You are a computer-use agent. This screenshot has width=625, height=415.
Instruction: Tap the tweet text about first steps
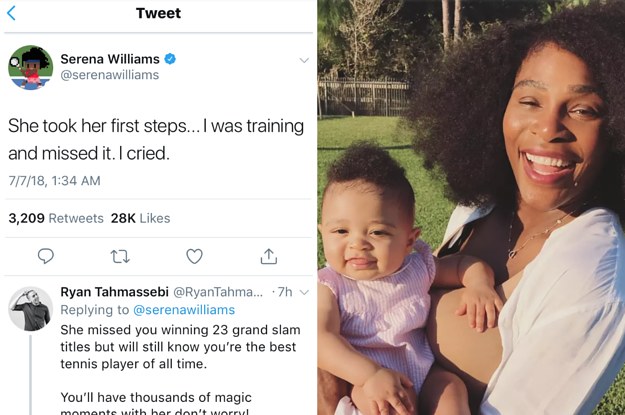pos(155,140)
